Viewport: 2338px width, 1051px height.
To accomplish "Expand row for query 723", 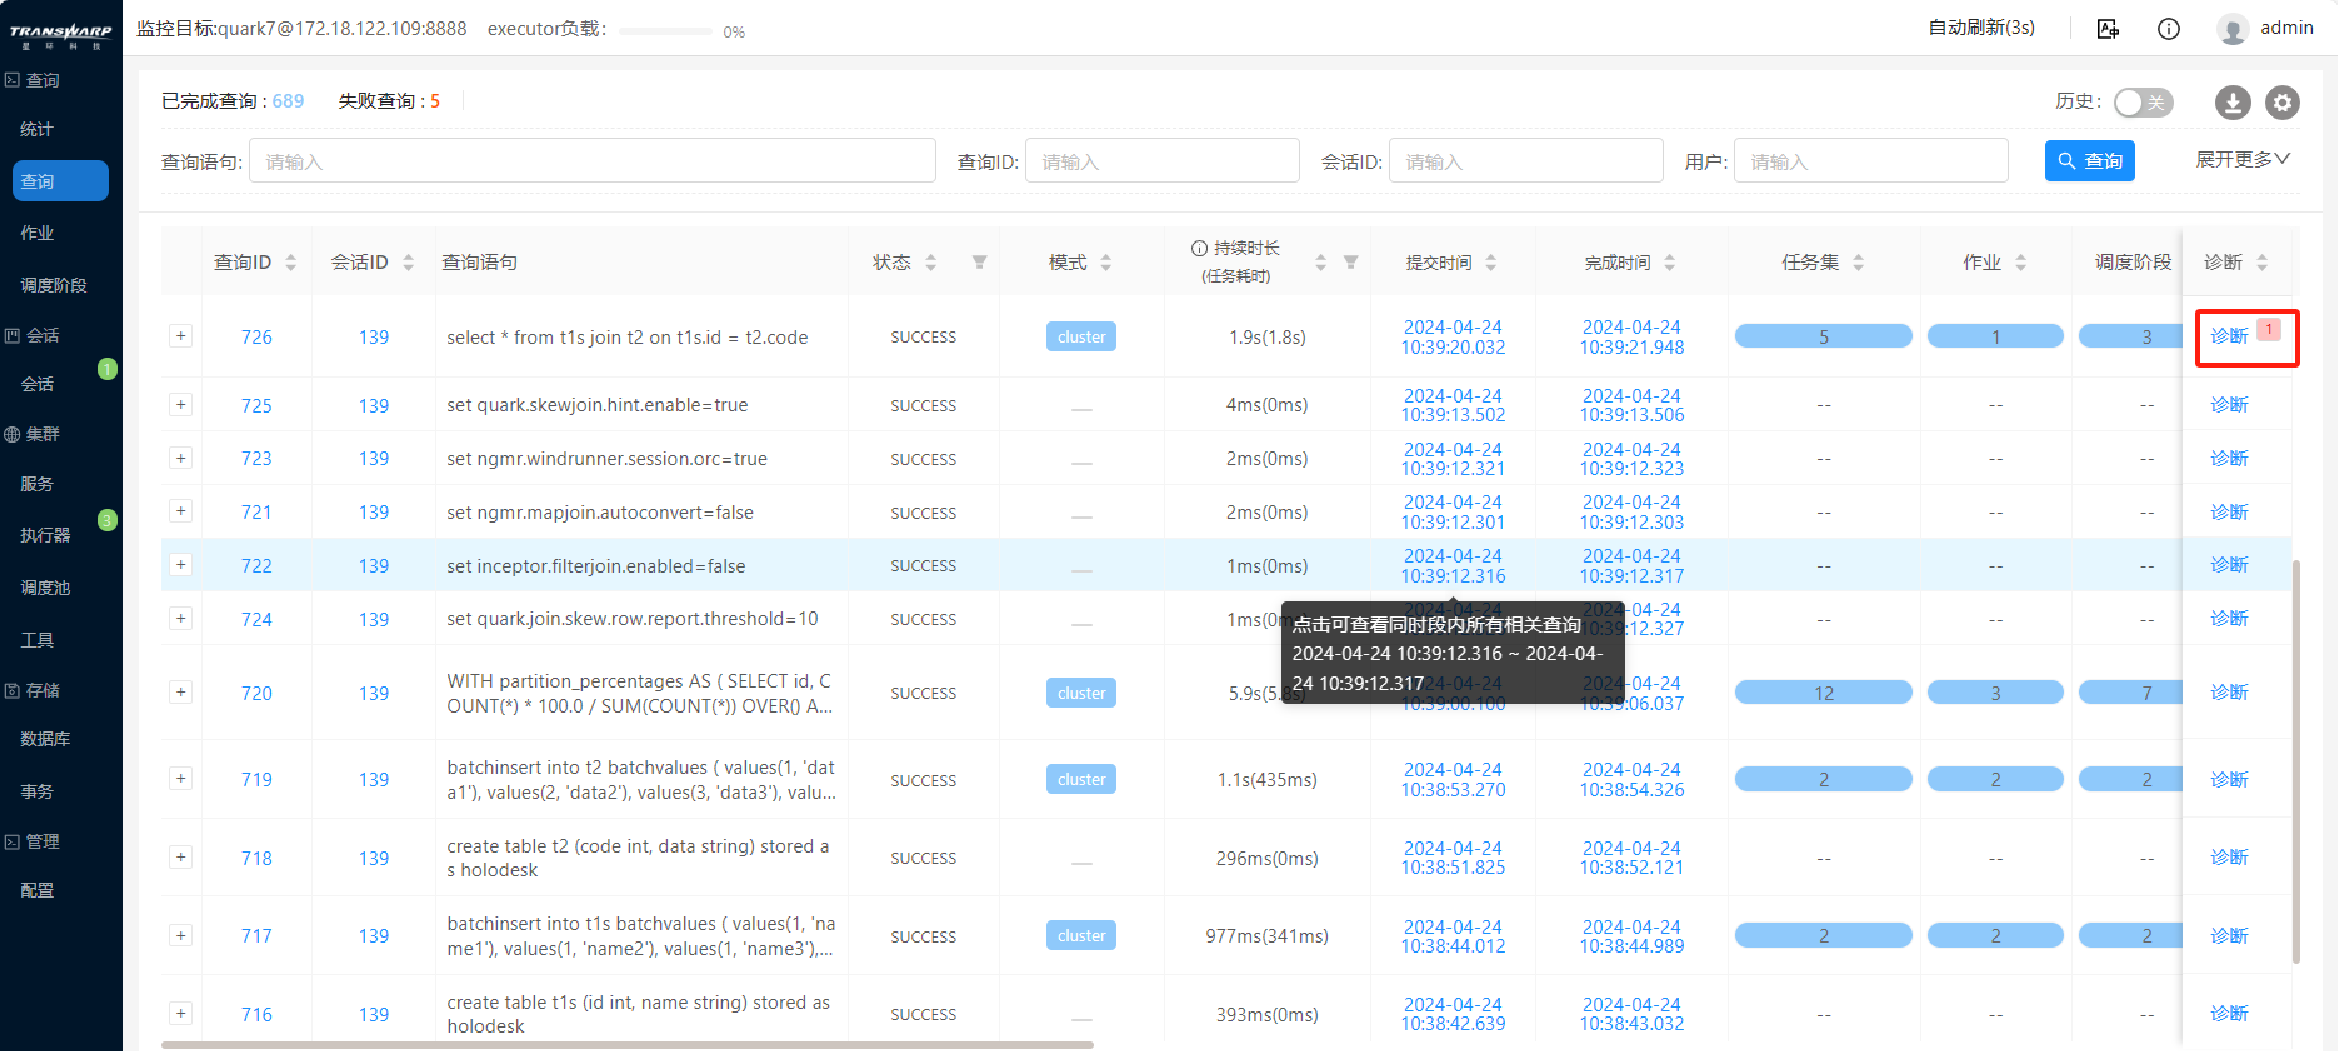I will pyautogui.click(x=181, y=458).
